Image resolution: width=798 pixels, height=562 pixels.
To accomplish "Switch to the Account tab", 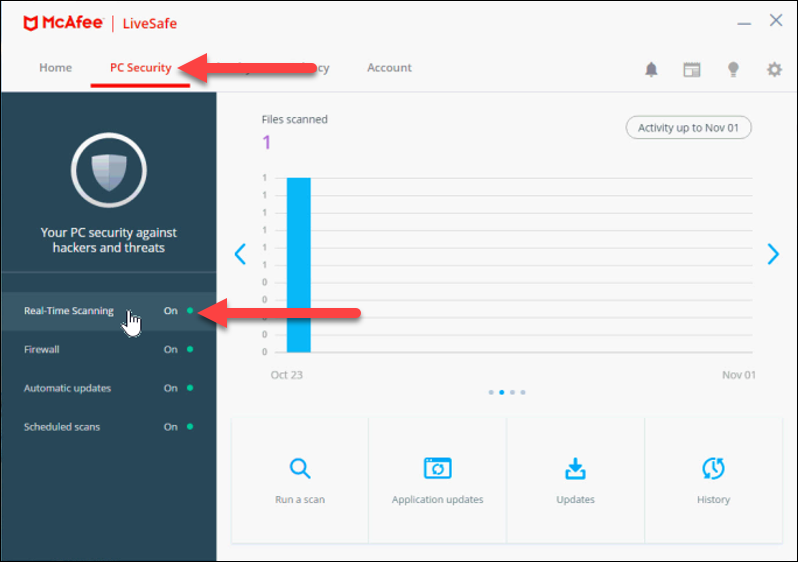I will tap(389, 68).
